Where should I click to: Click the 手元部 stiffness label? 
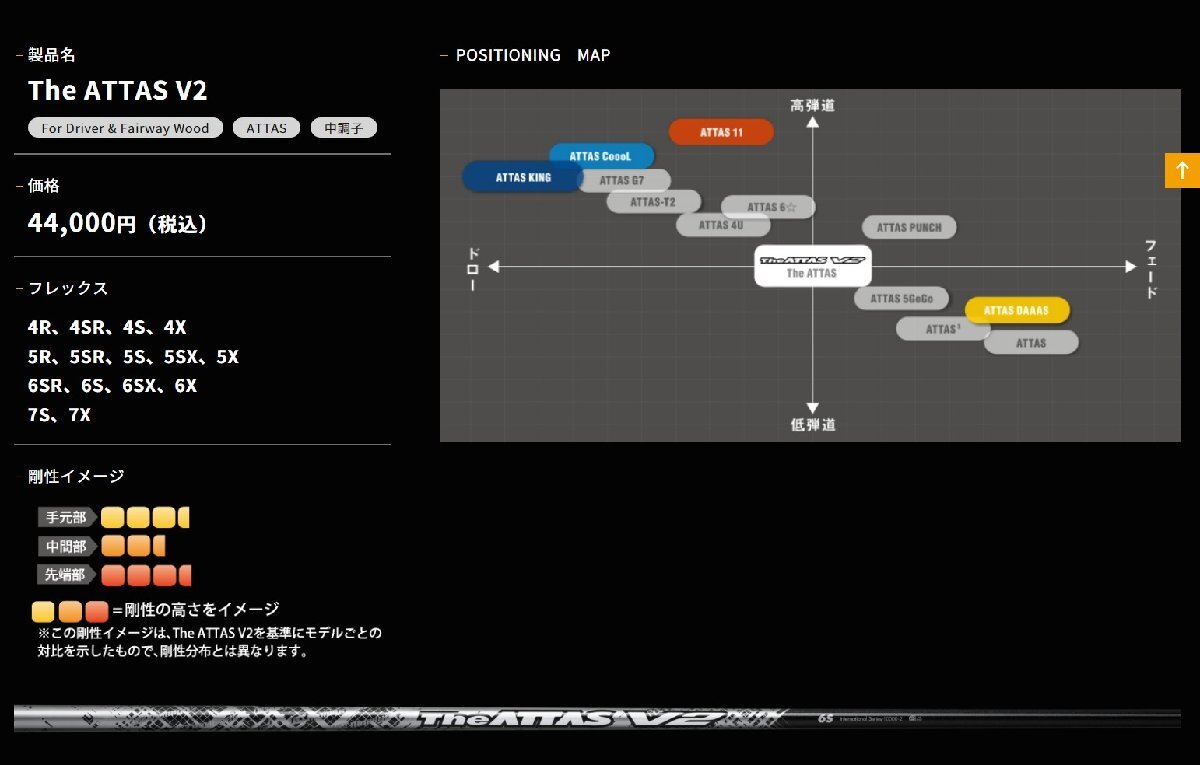[67, 518]
